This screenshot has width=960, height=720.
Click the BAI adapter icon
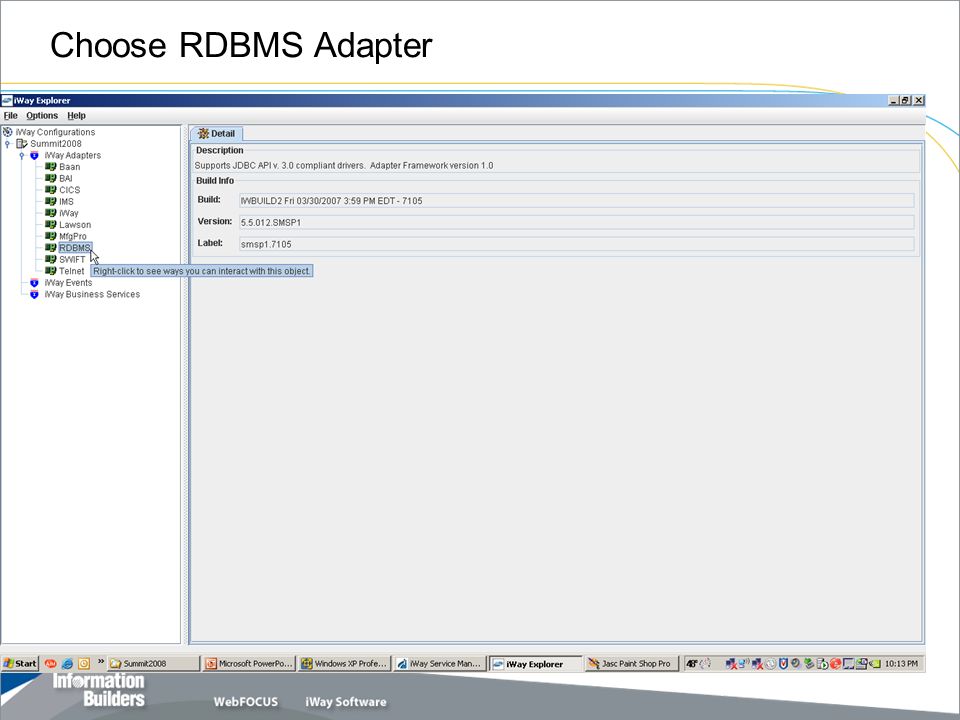(51, 178)
